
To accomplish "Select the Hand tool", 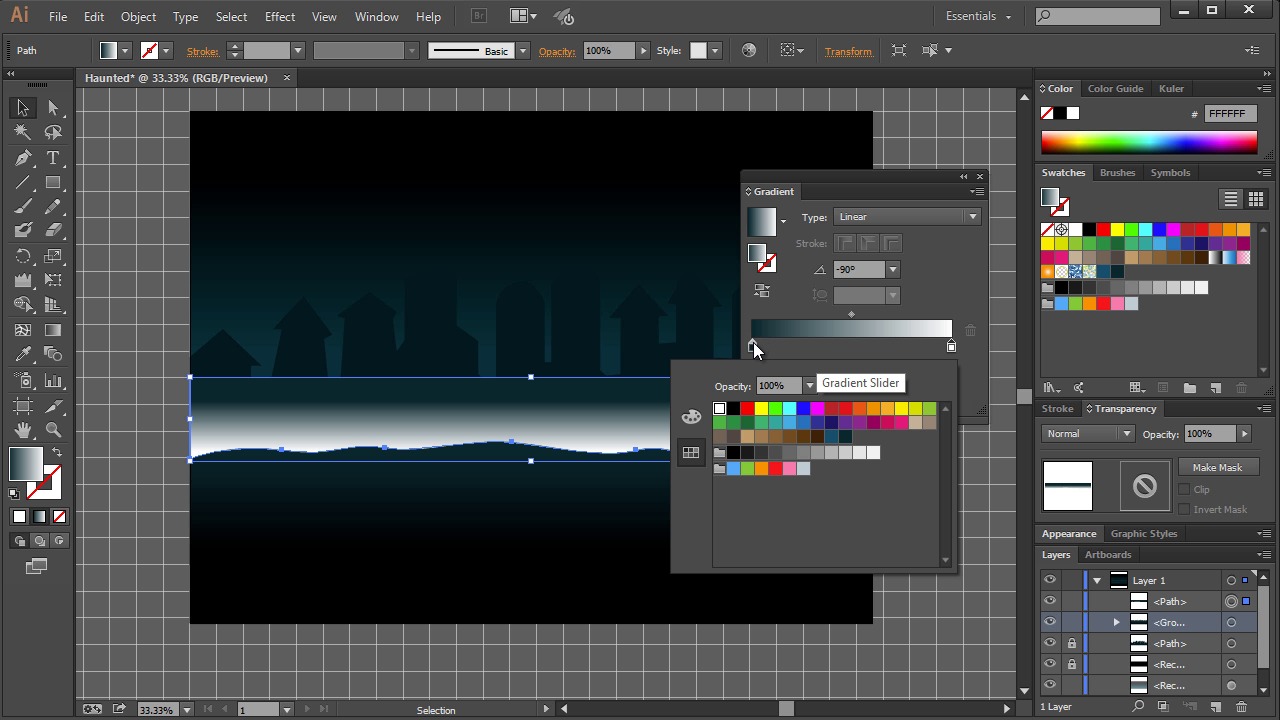I will point(23,430).
